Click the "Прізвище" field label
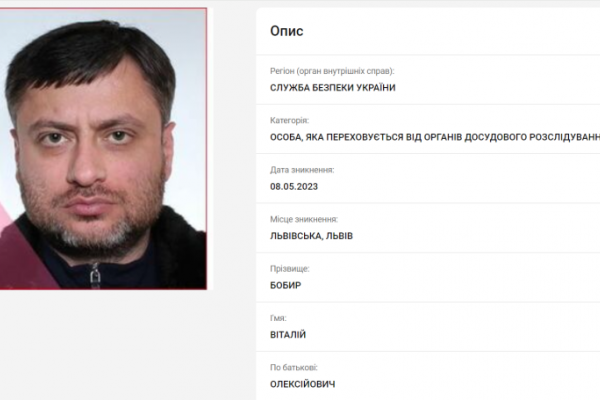Screen dimensions: 600x400 (290, 269)
